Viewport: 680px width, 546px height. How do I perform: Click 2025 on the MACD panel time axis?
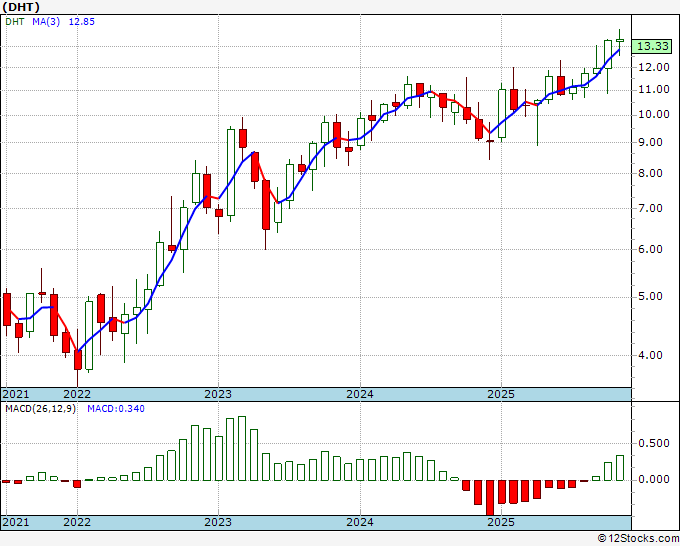(x=501, y=522)
